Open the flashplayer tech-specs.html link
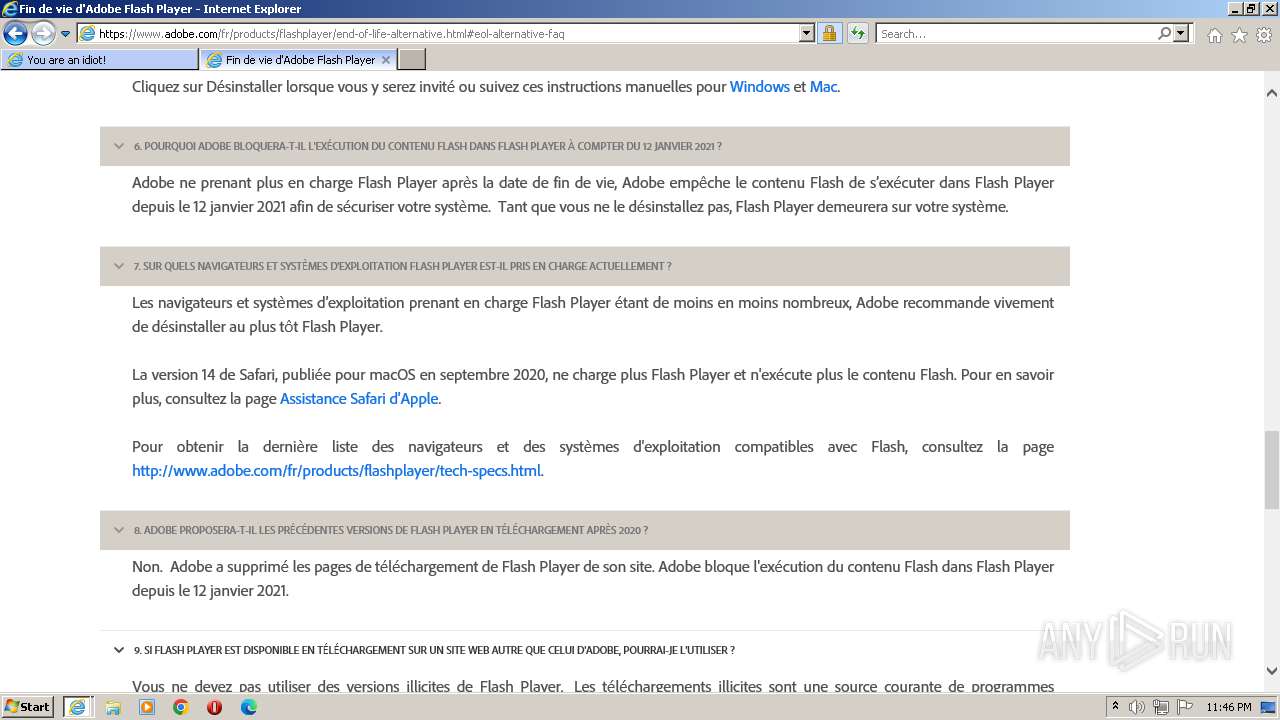 tap(337, 471)
